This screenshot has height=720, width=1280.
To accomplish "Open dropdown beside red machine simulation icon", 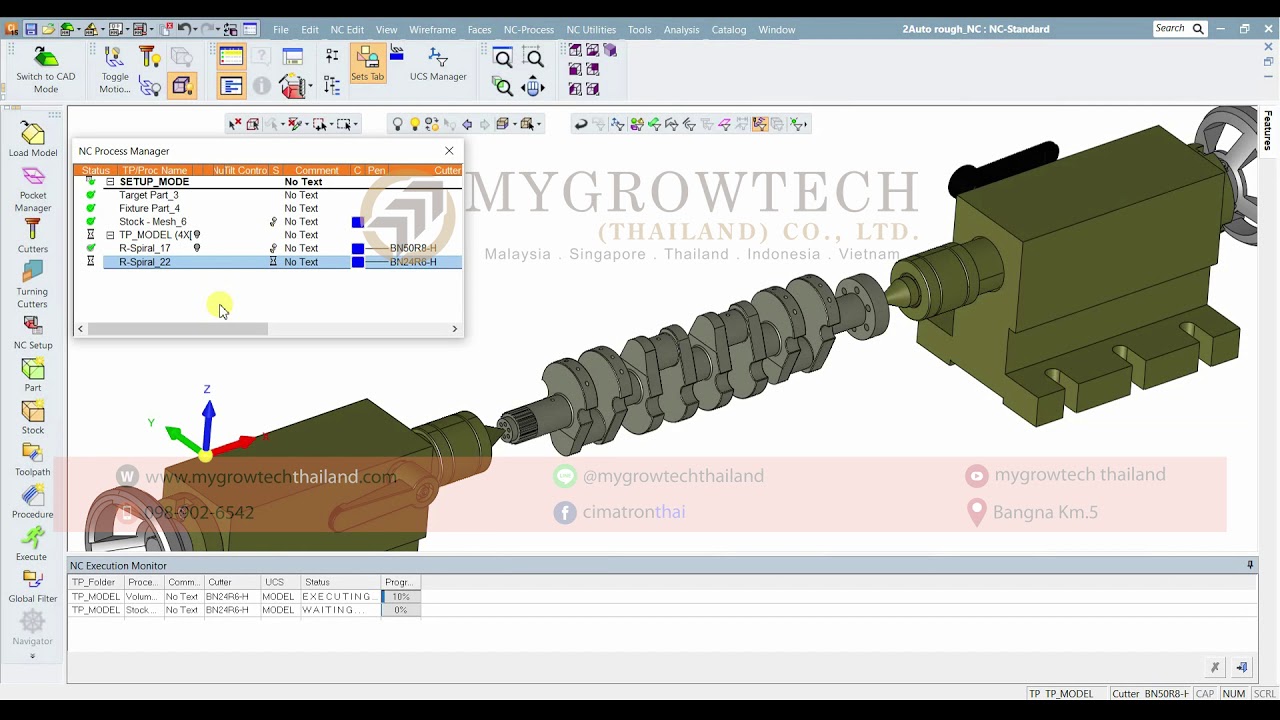I will coord(310,87).
